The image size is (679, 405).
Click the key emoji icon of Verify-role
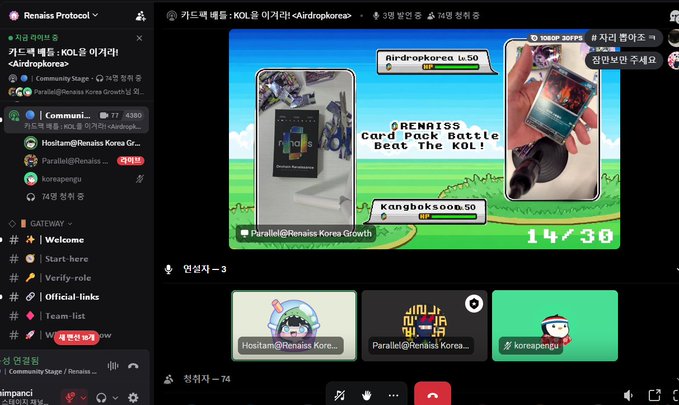(x=30, y=278)
